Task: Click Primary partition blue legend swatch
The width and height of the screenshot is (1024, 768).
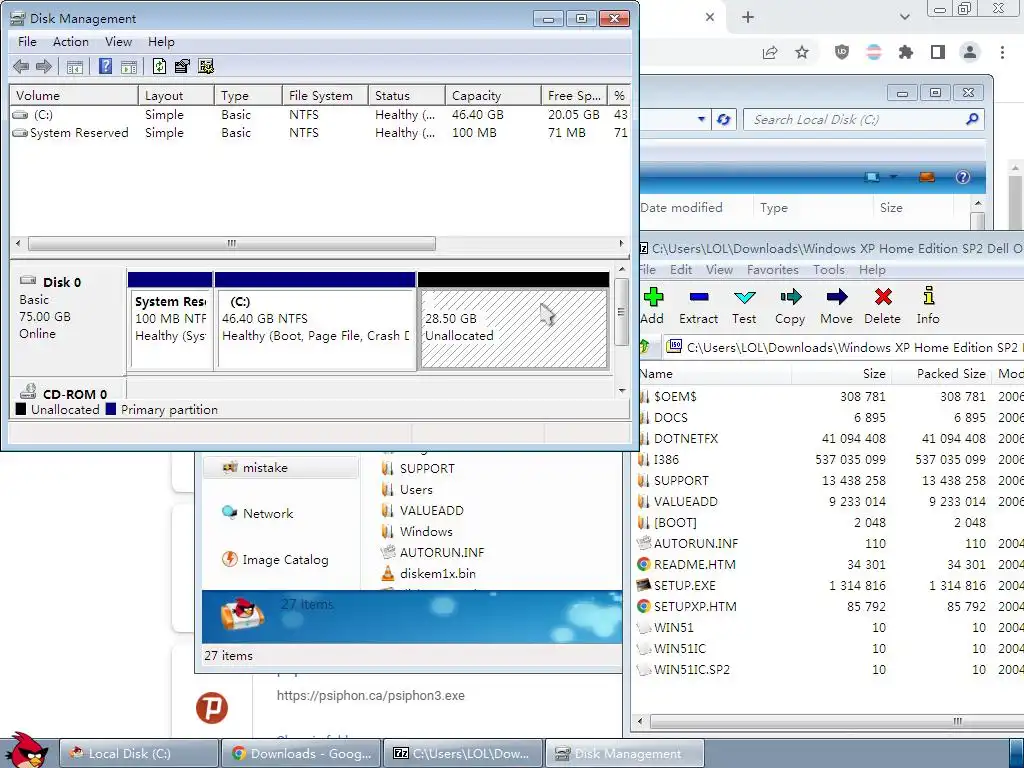Action: point(110,409)
